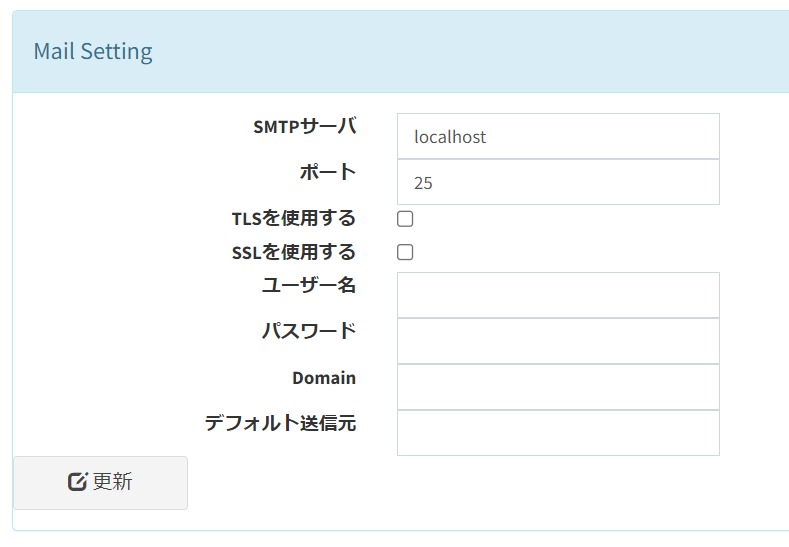Click the empty panel area right of 更新 button

[480, 490]
